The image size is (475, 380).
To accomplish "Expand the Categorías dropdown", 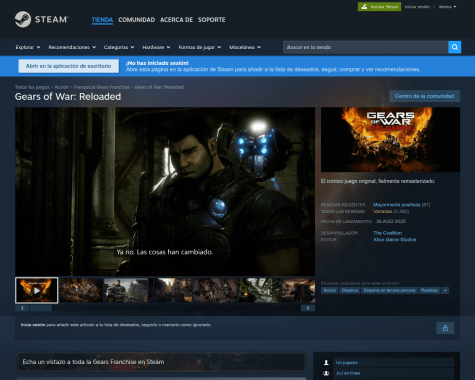I will pyautogui.click(x=119, y=47).
